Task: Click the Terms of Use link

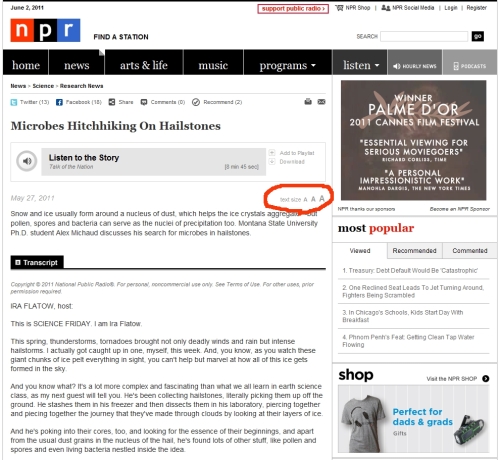Action: point(242,284)
